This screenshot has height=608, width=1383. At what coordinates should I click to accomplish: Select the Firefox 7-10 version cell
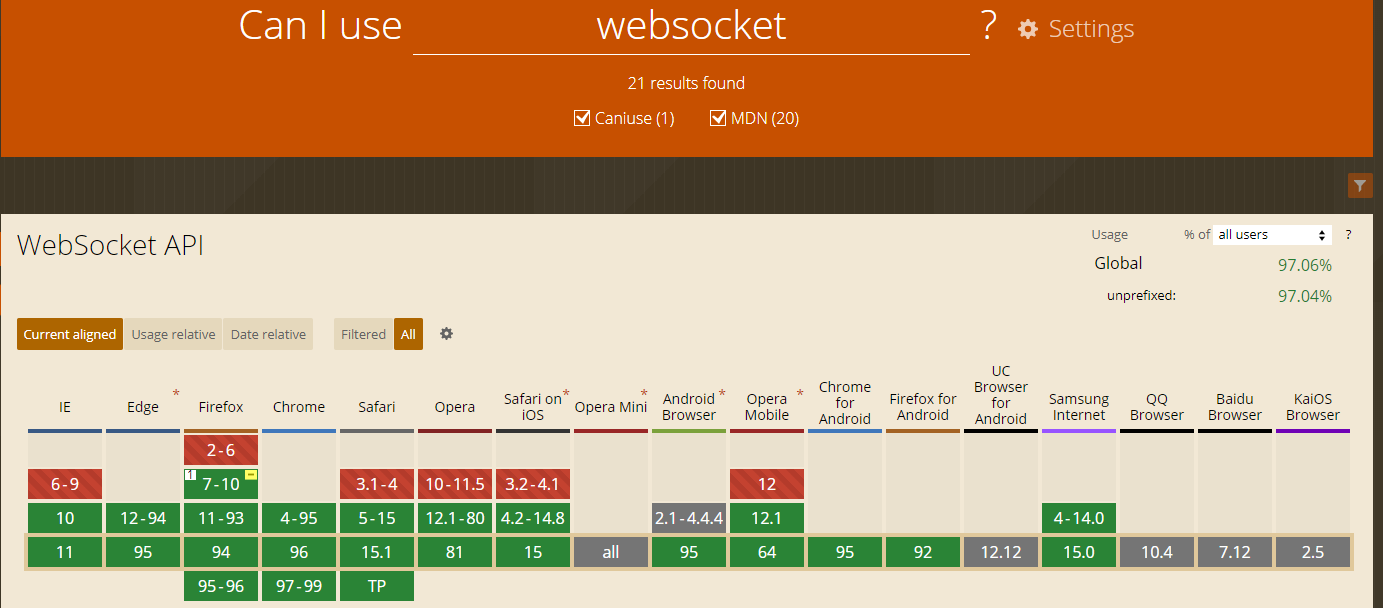(221, 484)
